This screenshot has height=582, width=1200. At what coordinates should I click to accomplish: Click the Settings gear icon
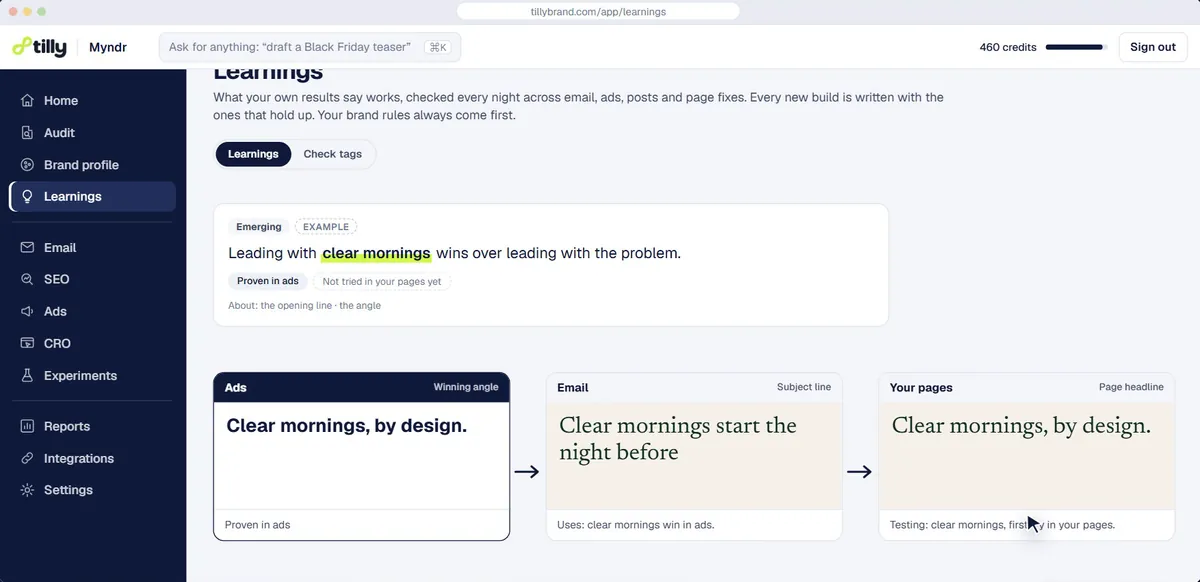click(x=27, y=491)
